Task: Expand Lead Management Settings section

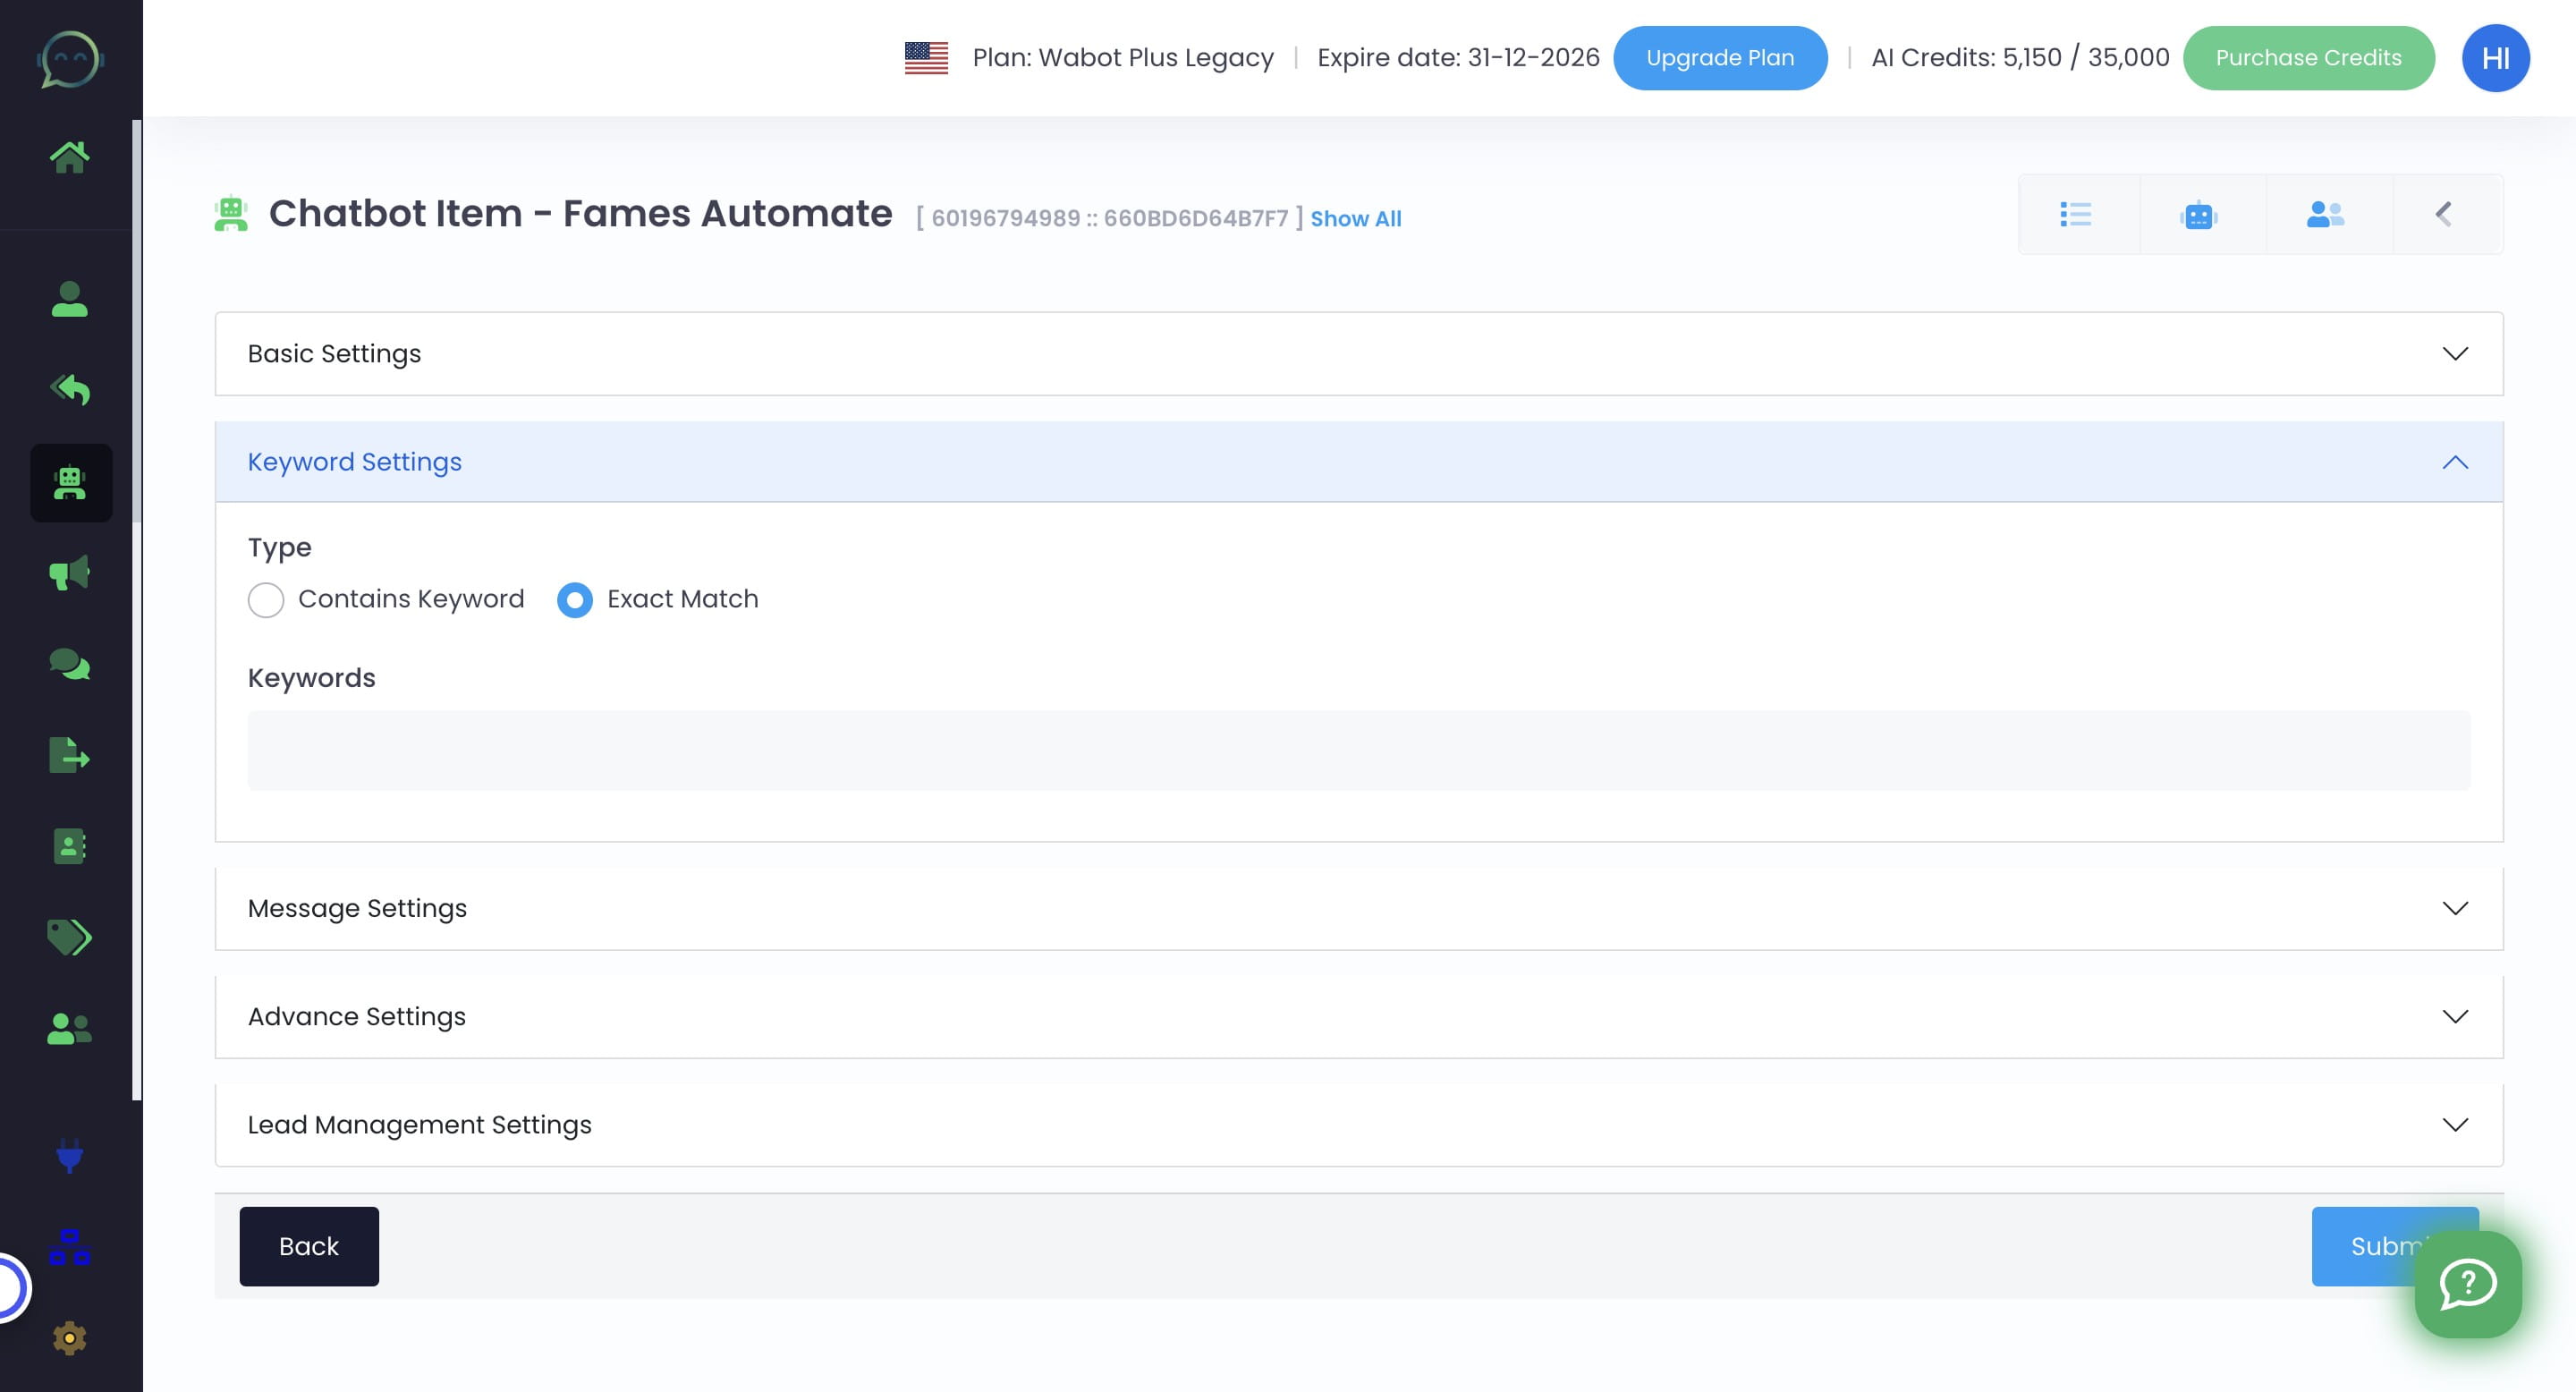Action: [x=1358, y=1125]
